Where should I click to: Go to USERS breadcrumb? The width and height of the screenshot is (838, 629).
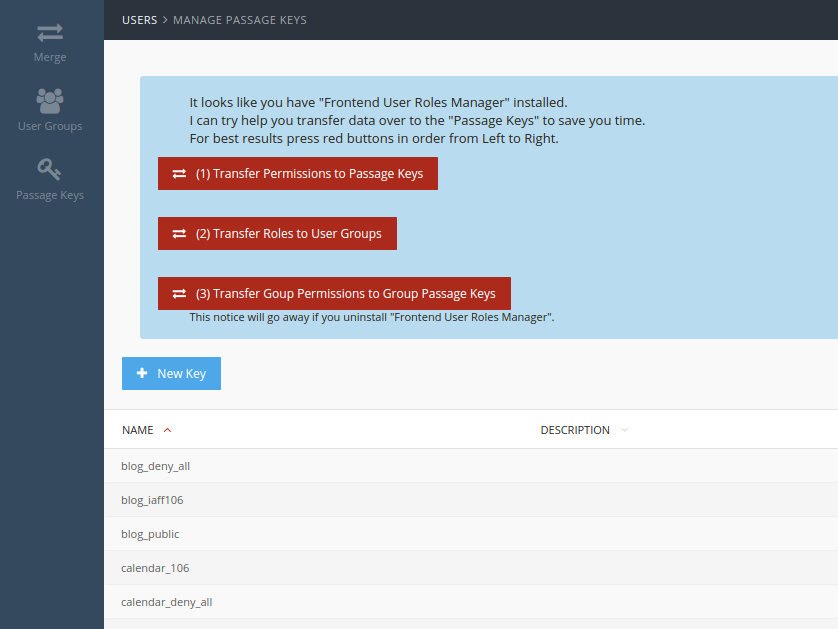coord(139,20)
